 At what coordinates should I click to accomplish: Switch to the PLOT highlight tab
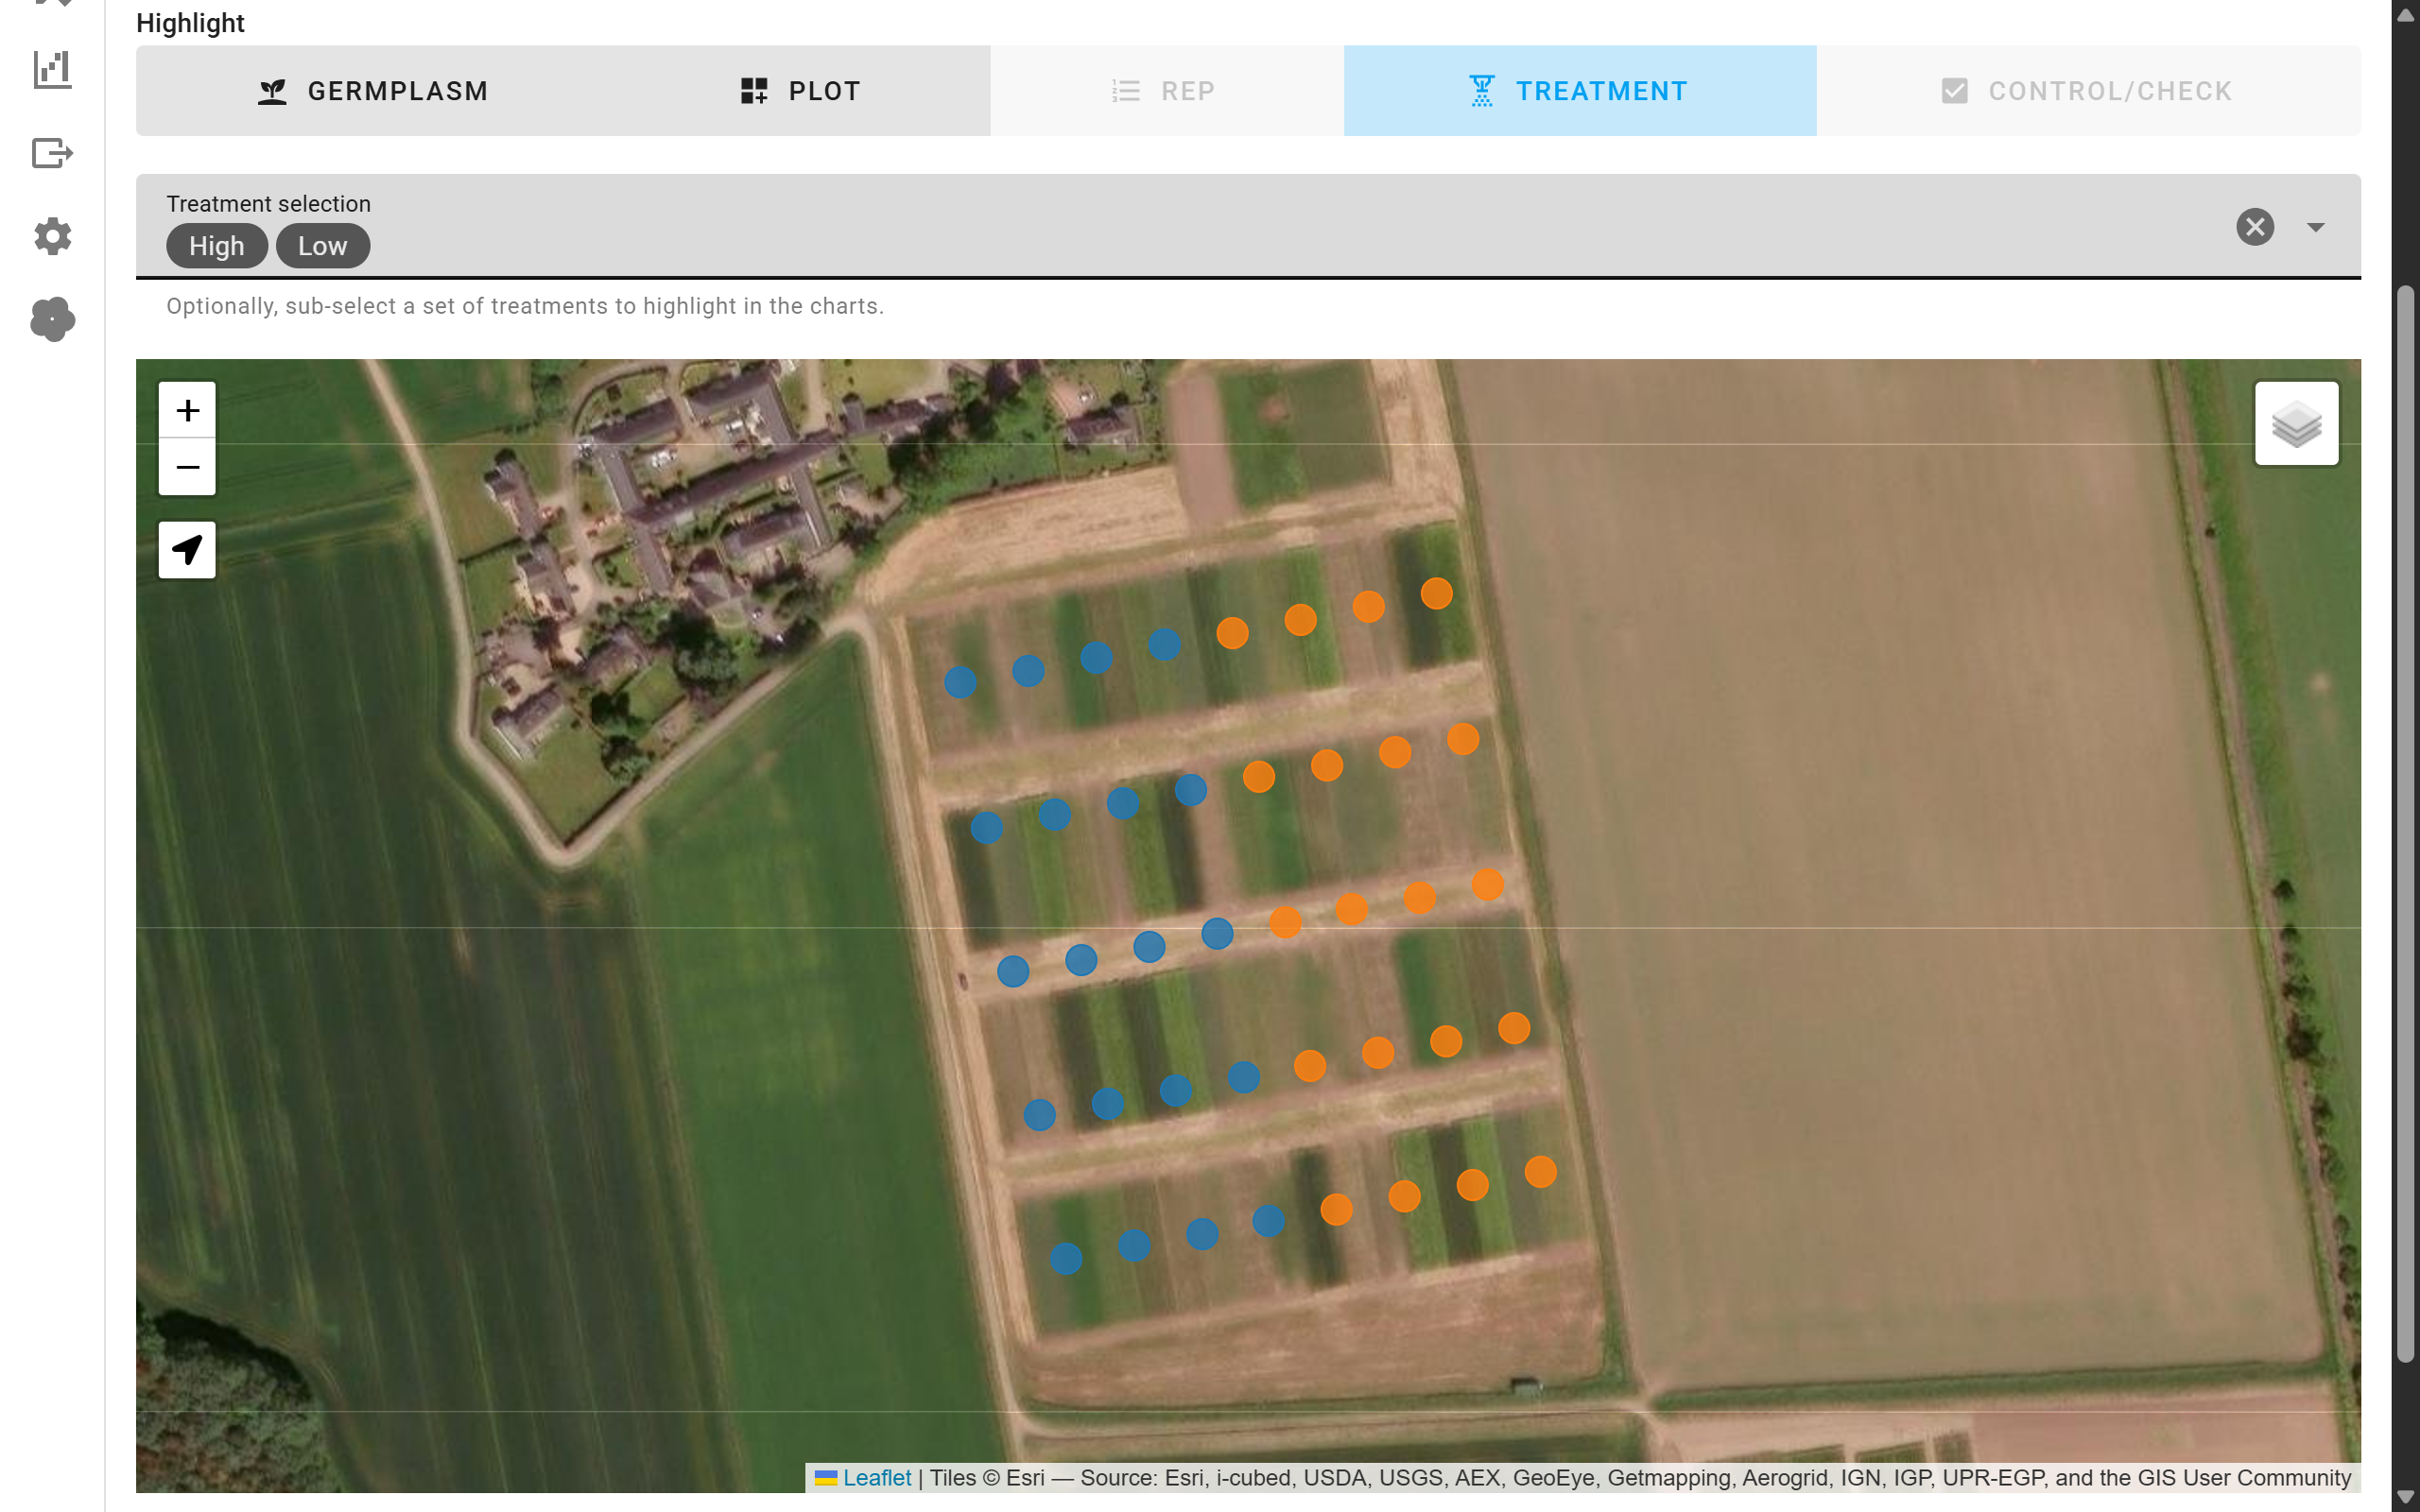click(x=799, y=91)
